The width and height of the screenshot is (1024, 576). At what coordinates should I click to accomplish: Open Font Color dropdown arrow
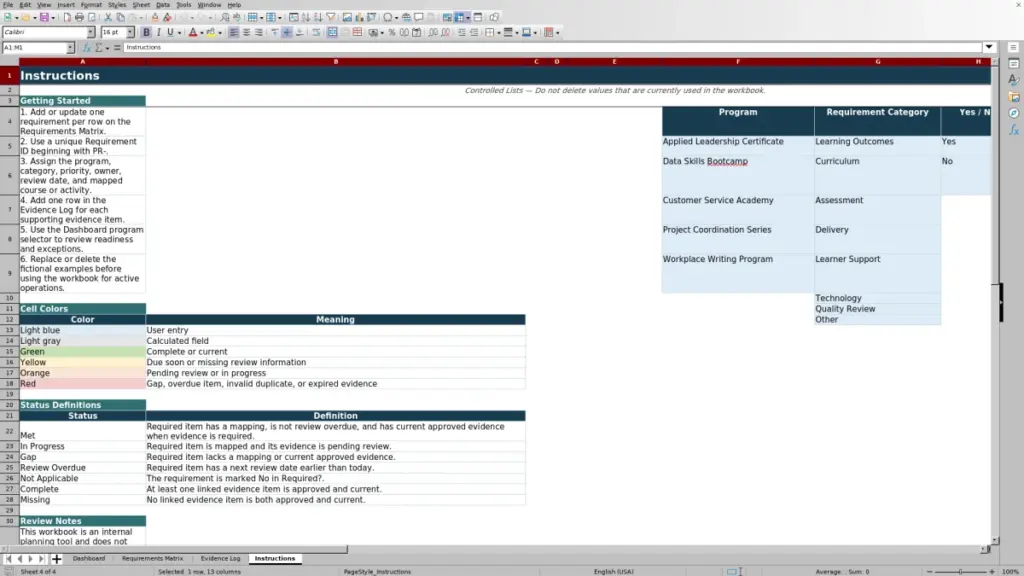pos(202,33)
